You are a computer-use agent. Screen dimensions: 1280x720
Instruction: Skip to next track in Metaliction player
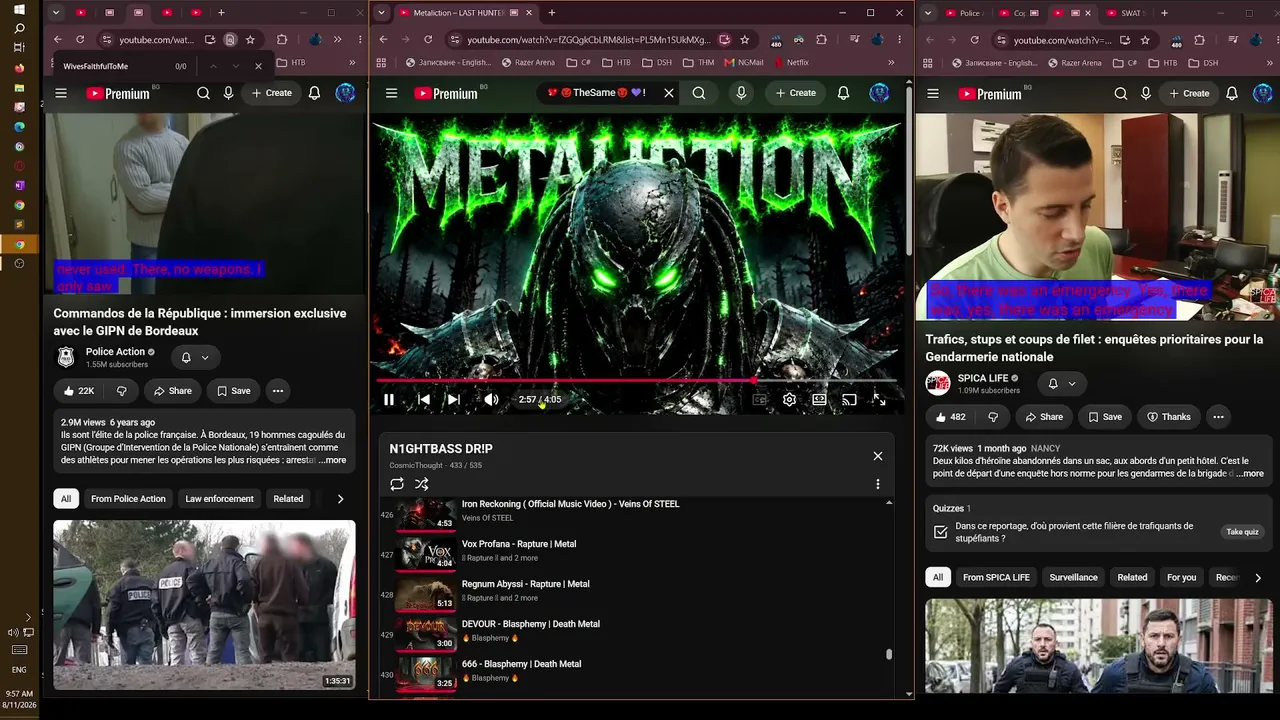tap(453, 400)
